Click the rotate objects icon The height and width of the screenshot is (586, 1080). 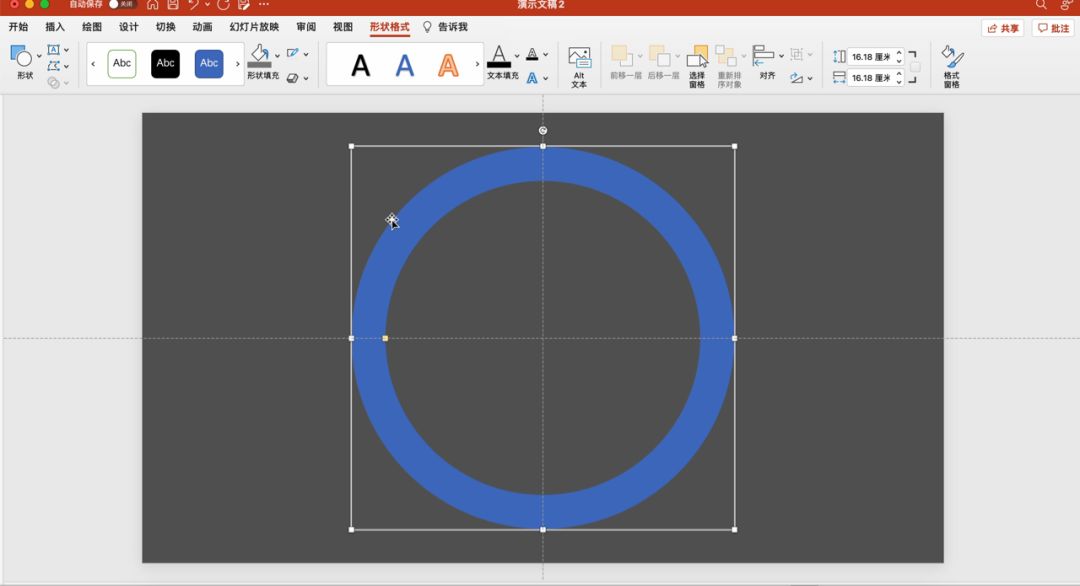(797, 78)
